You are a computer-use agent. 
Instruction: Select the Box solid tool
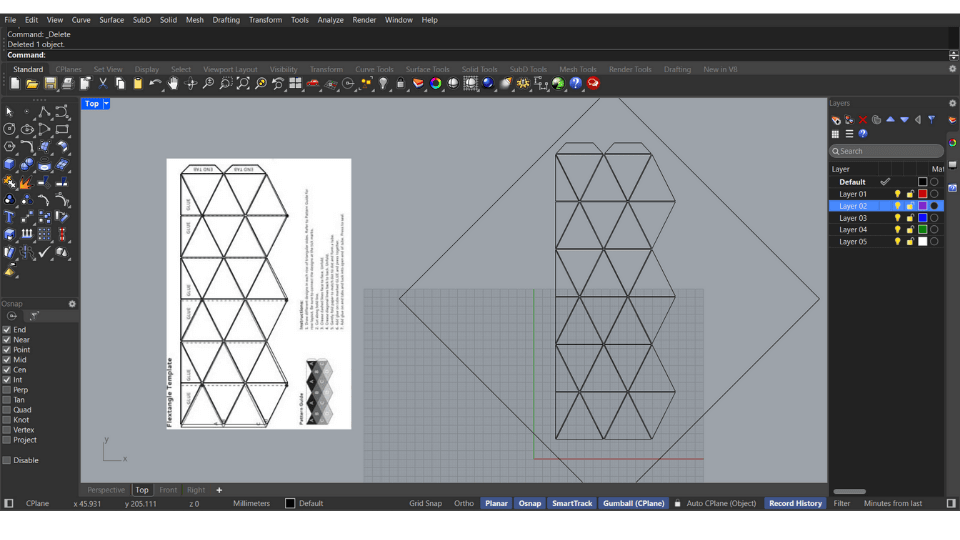pos(10,165)
